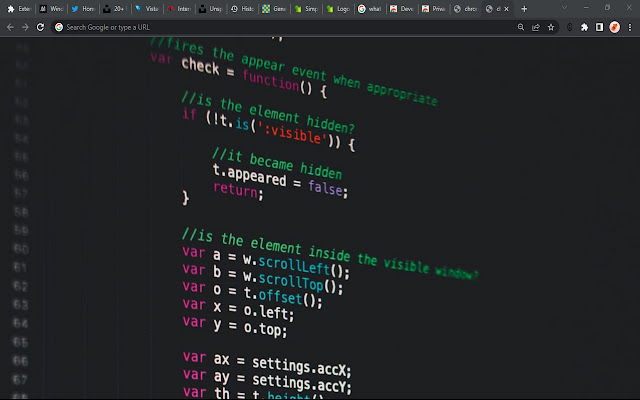Switch to the chro tab
Screen dimensions: 640x400
point(465,9)
